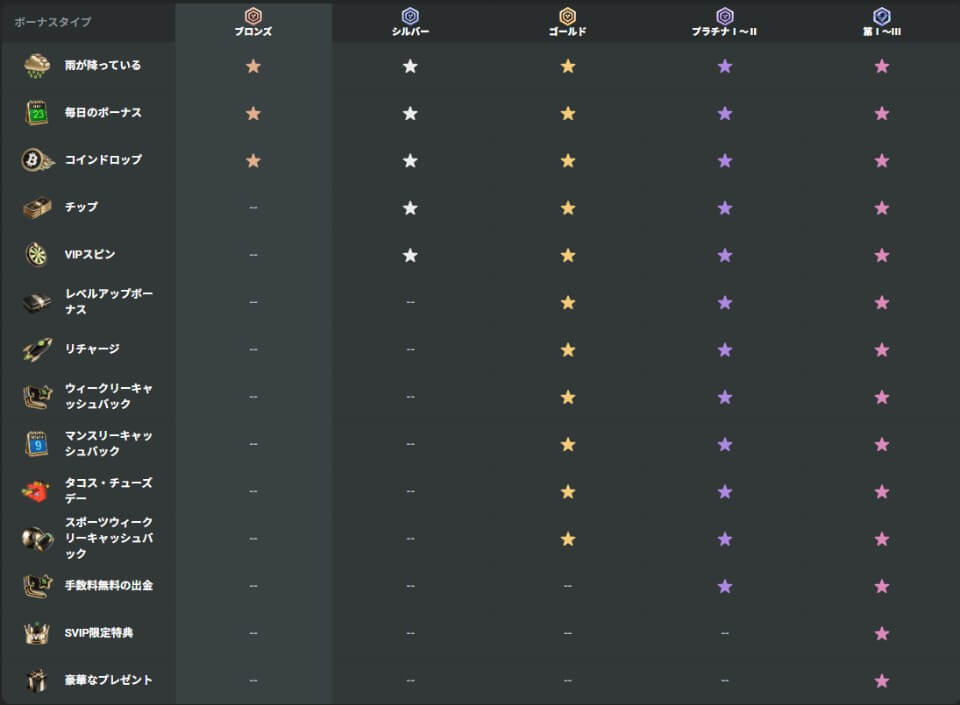Image resolution: width=960 pixels, height=705 pixels.
Task: Click the blue calendar icon for マンスリーキャッシュバック
Action: pyautogui.click(x=37, y=443)
